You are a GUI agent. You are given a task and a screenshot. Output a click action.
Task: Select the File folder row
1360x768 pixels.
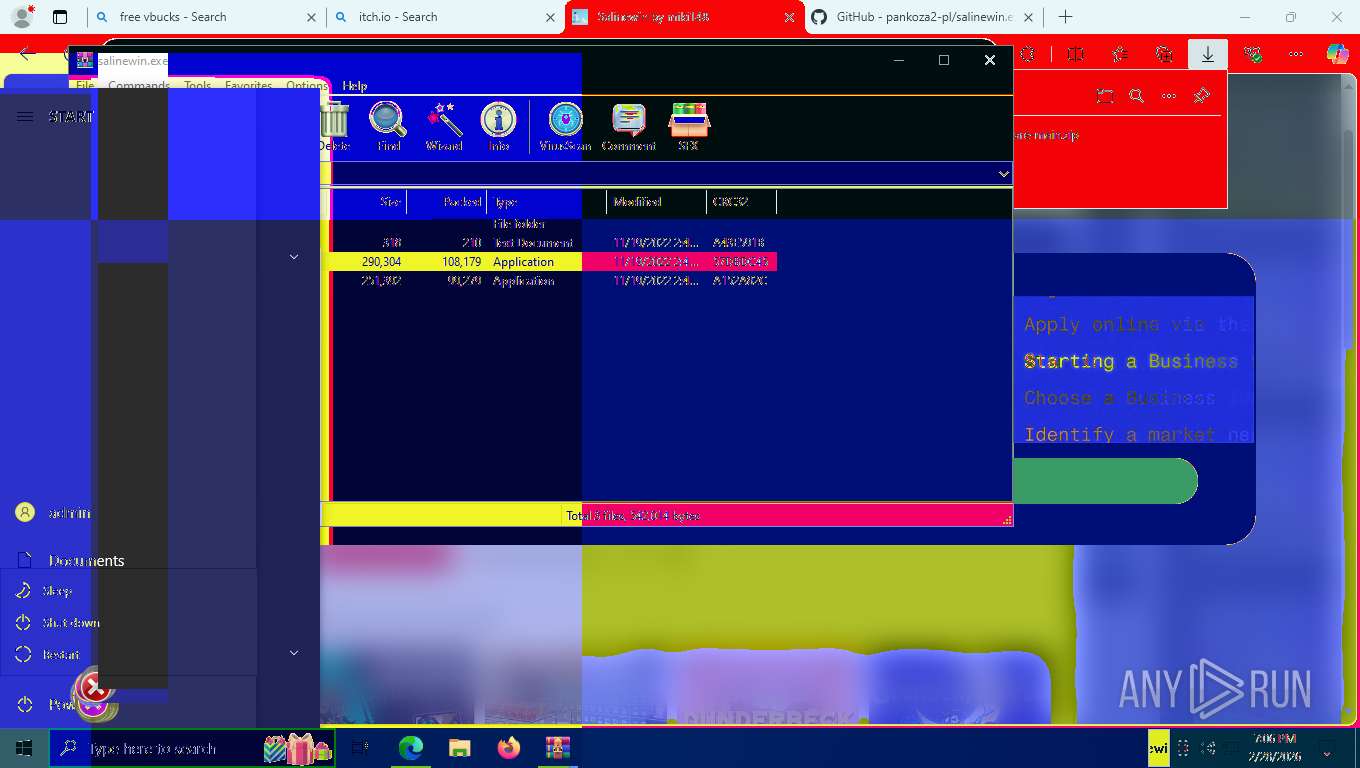pyautogui.click(x=554, y=224)
